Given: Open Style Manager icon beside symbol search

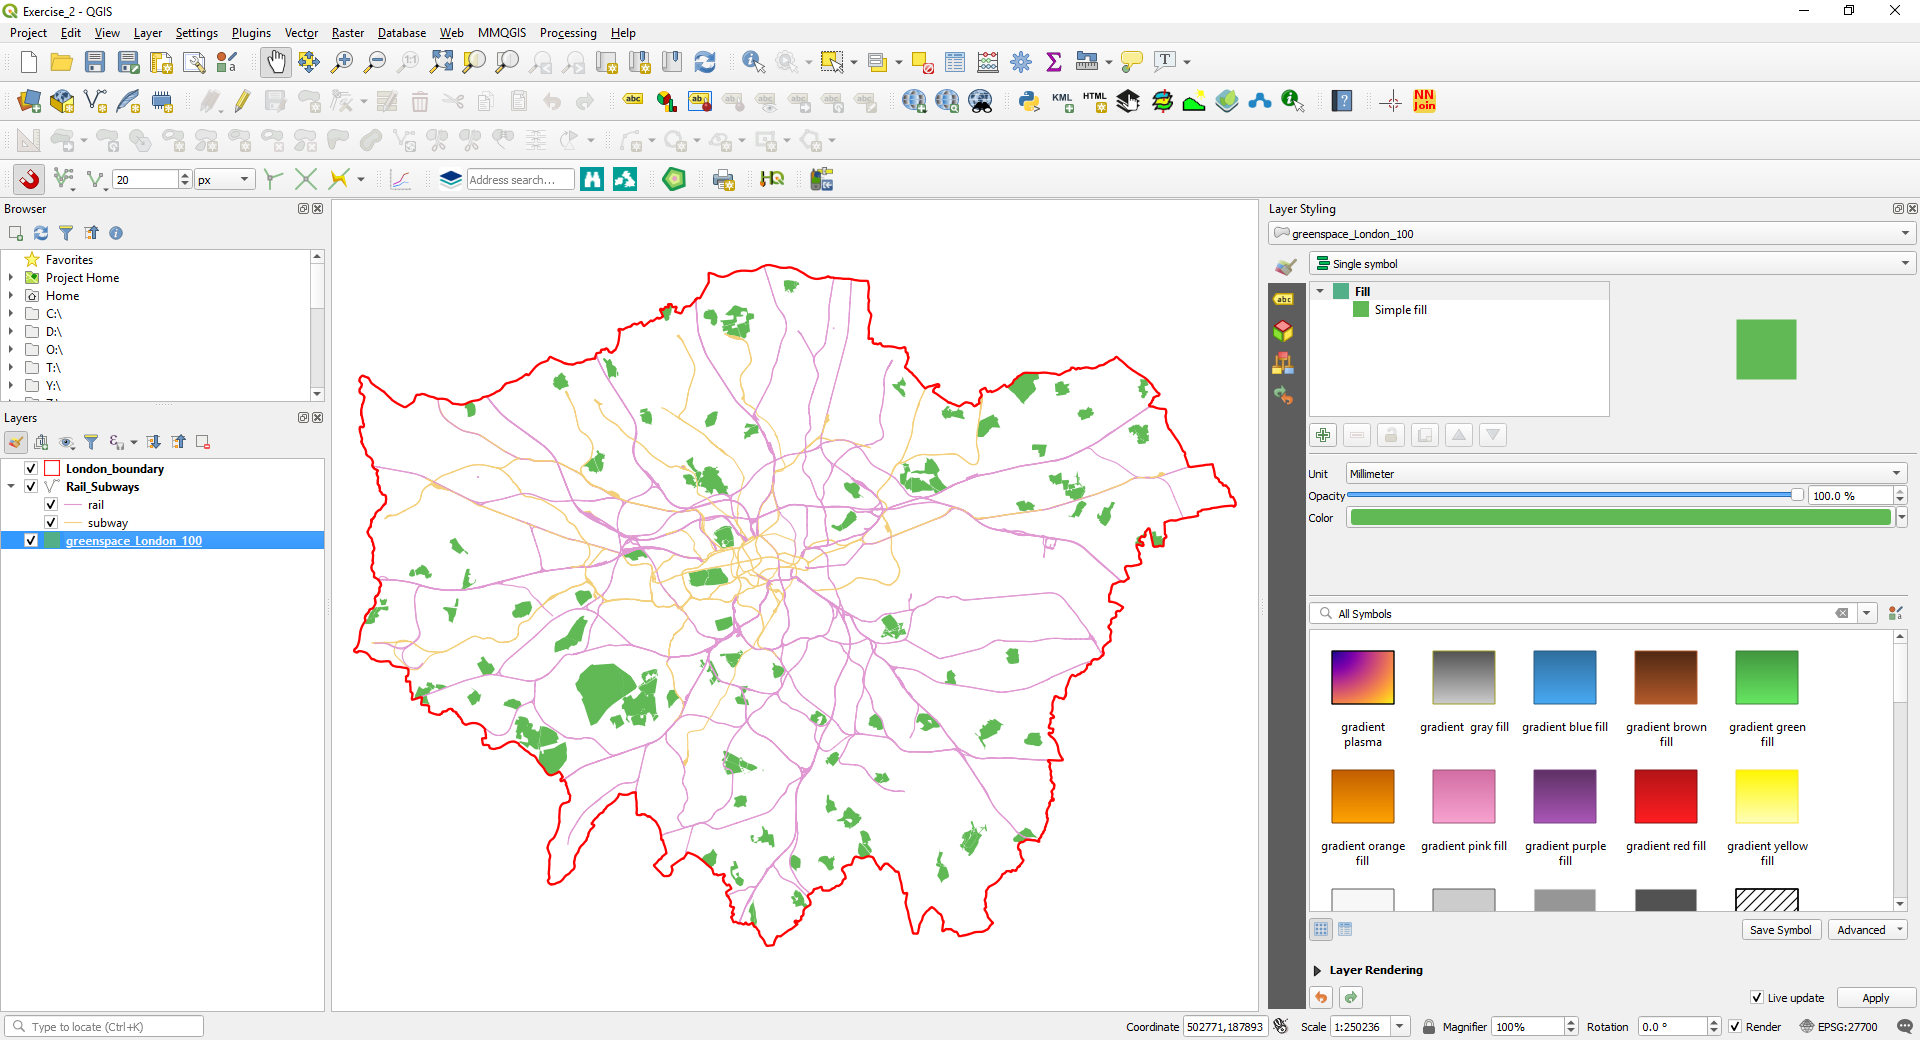Looking at the screenshot, I should point(1895,614).
